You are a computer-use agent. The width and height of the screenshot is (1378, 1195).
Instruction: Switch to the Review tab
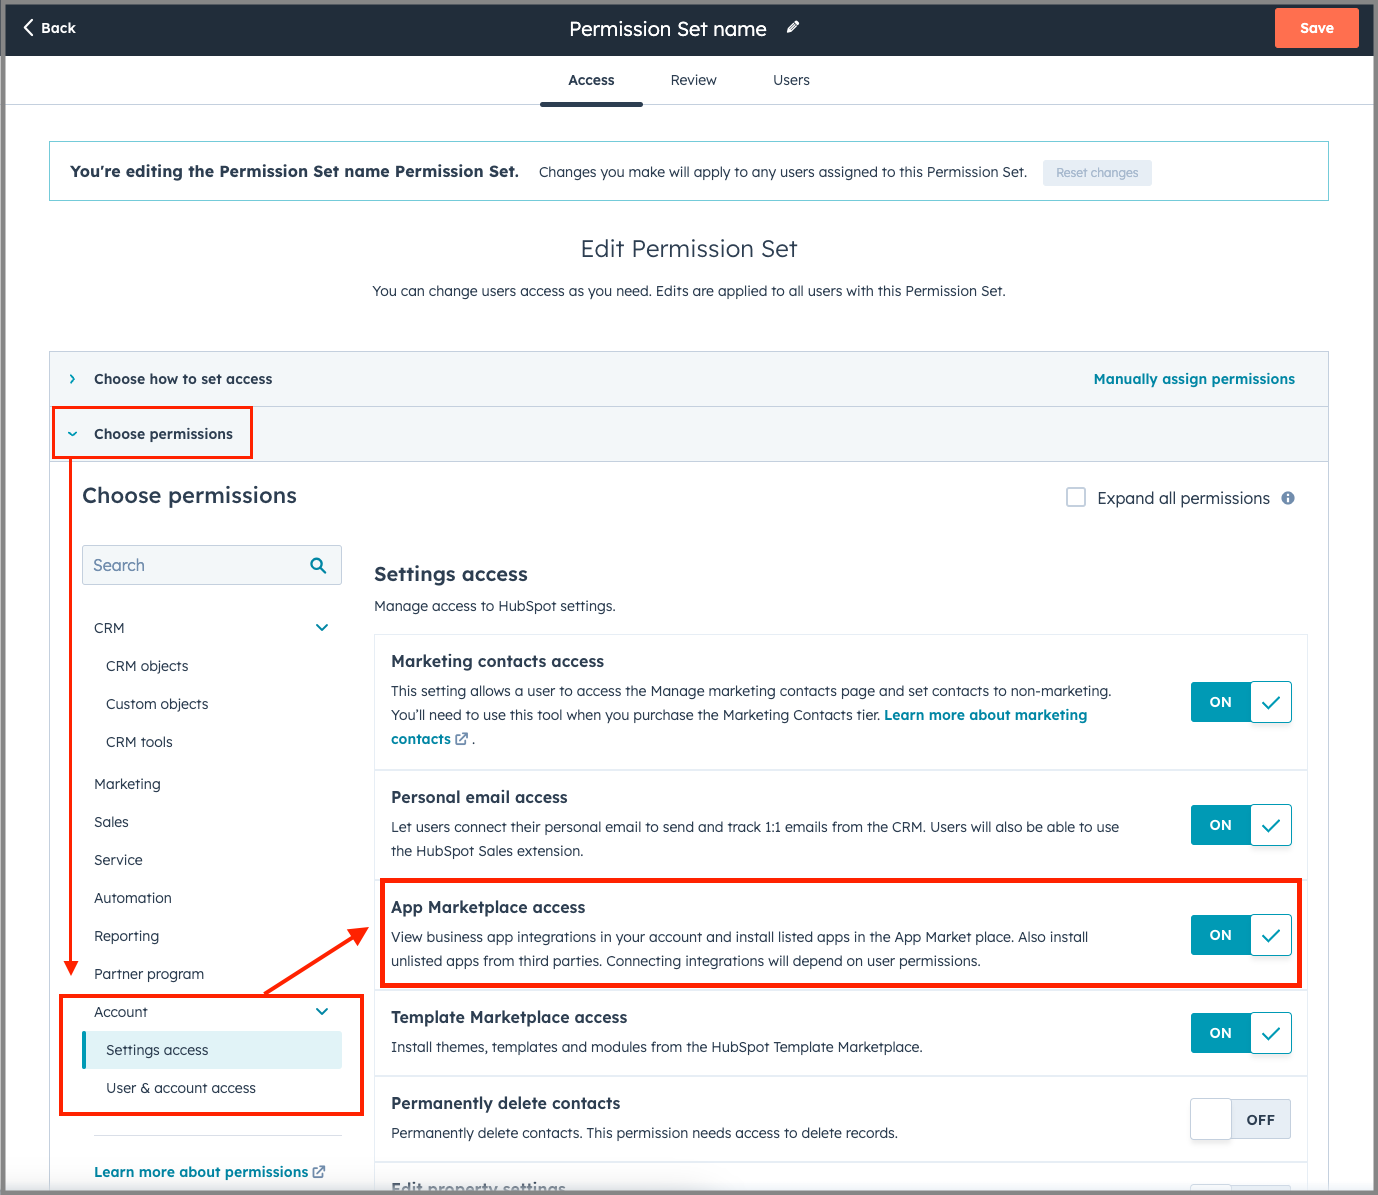pyautogui.click(x=693, y=80)
